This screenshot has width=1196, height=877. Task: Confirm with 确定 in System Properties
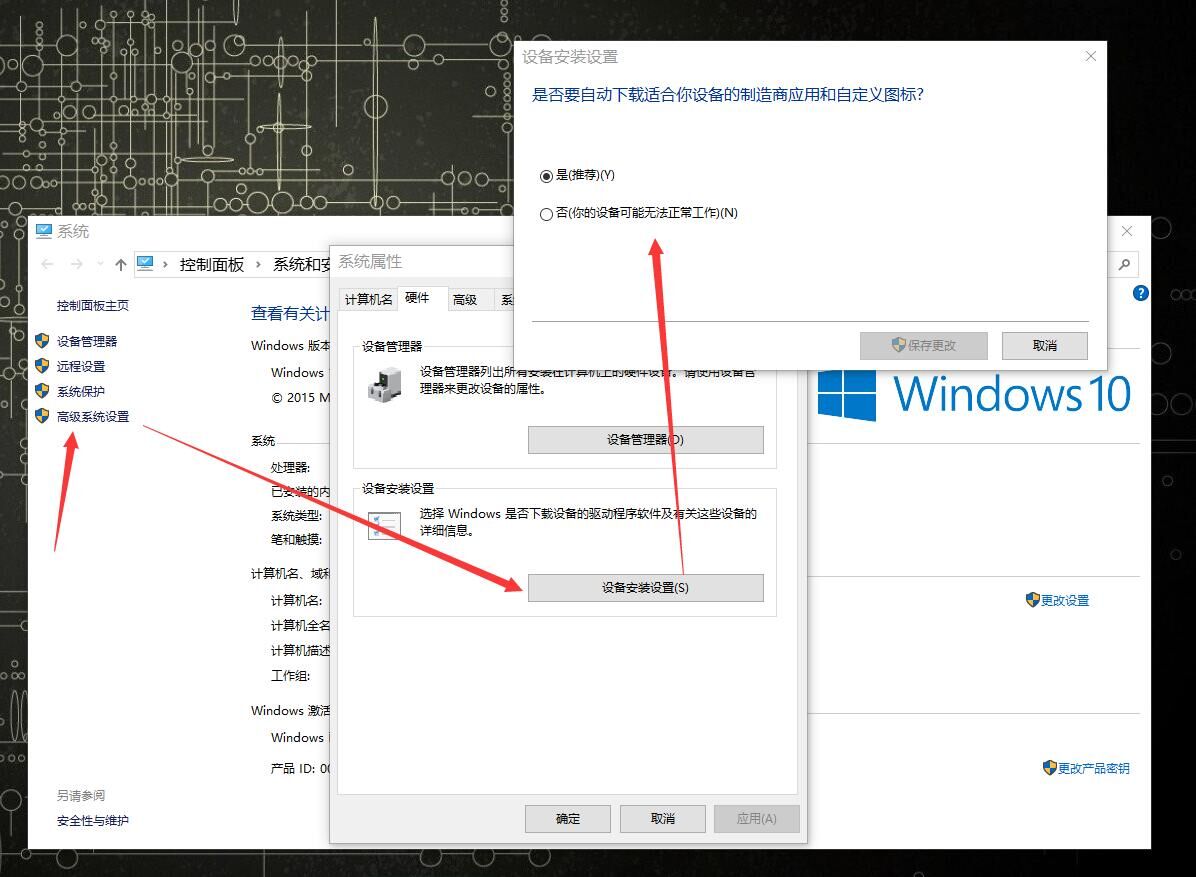567,818
